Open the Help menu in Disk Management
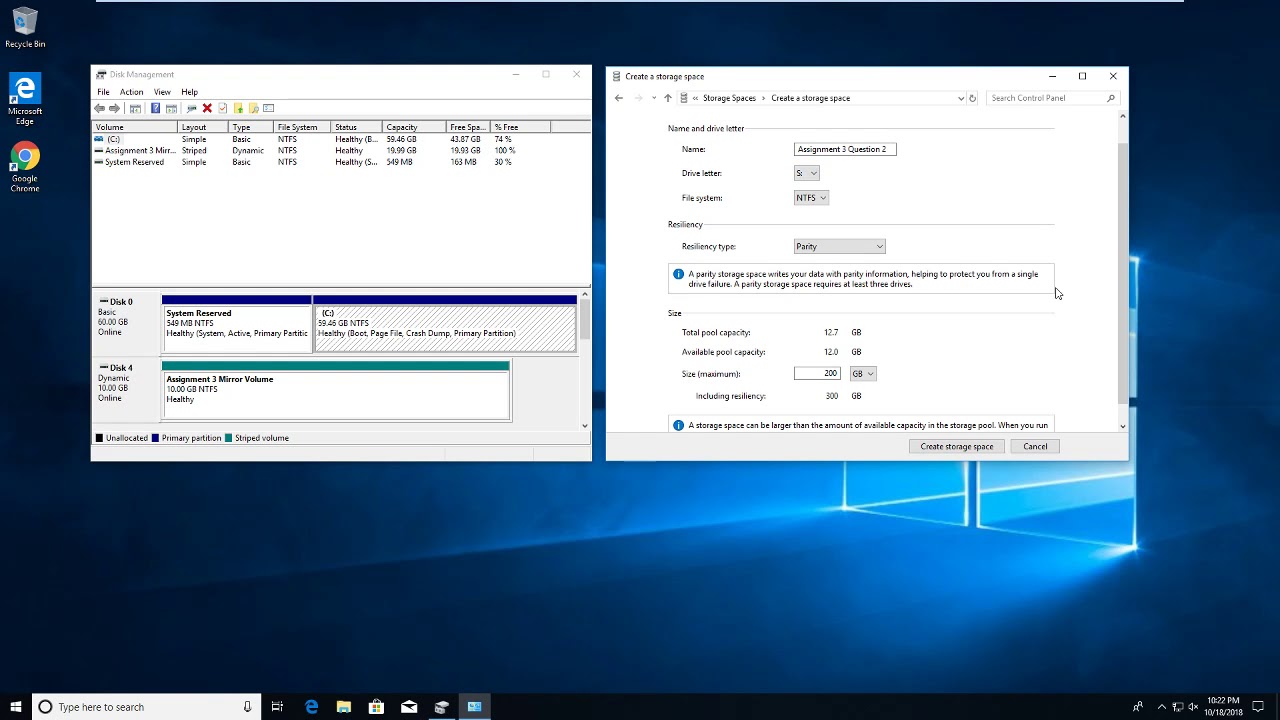 189,92
